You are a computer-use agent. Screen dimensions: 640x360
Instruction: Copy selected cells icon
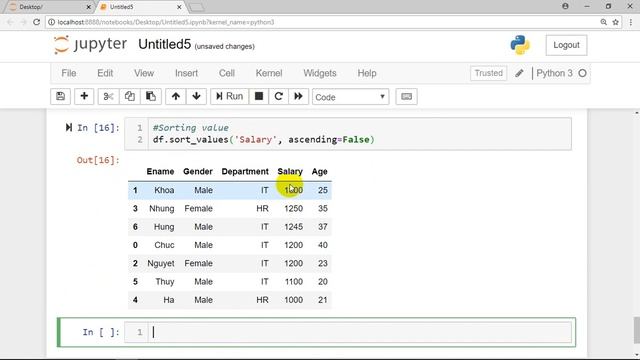coord(129,96)
